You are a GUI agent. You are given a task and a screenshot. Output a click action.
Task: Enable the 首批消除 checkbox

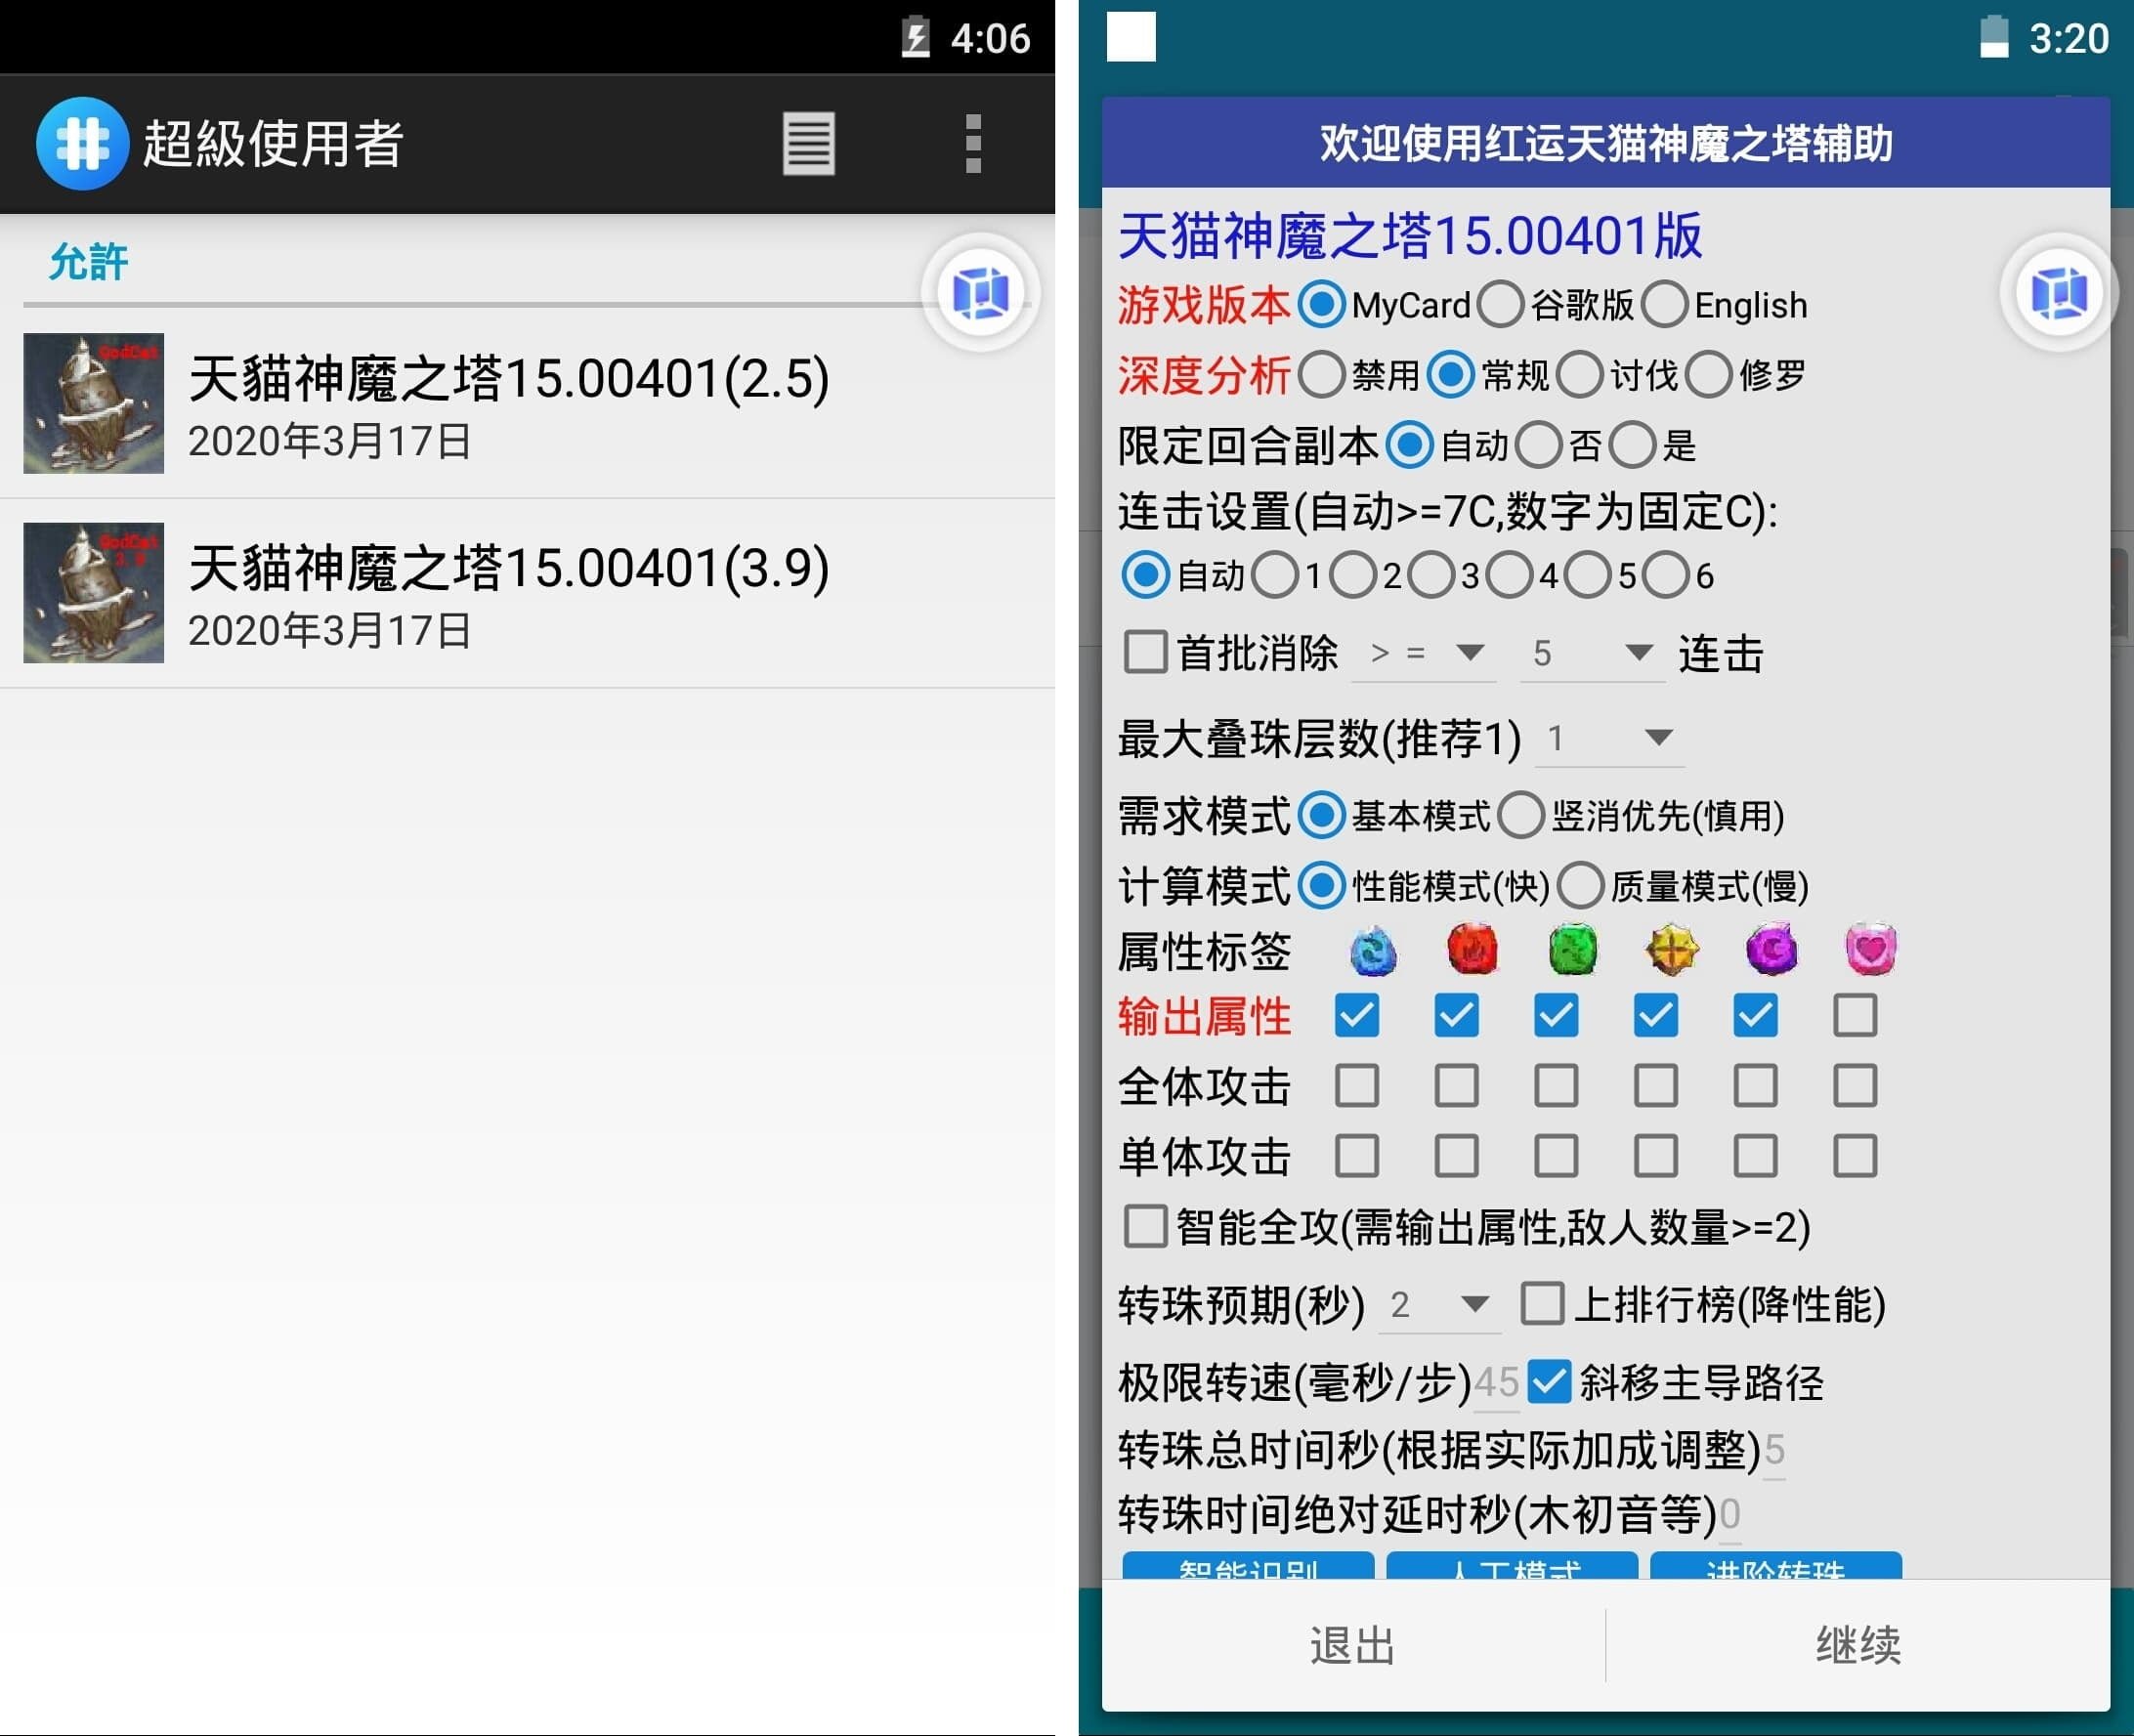(x=1145, y=652)
